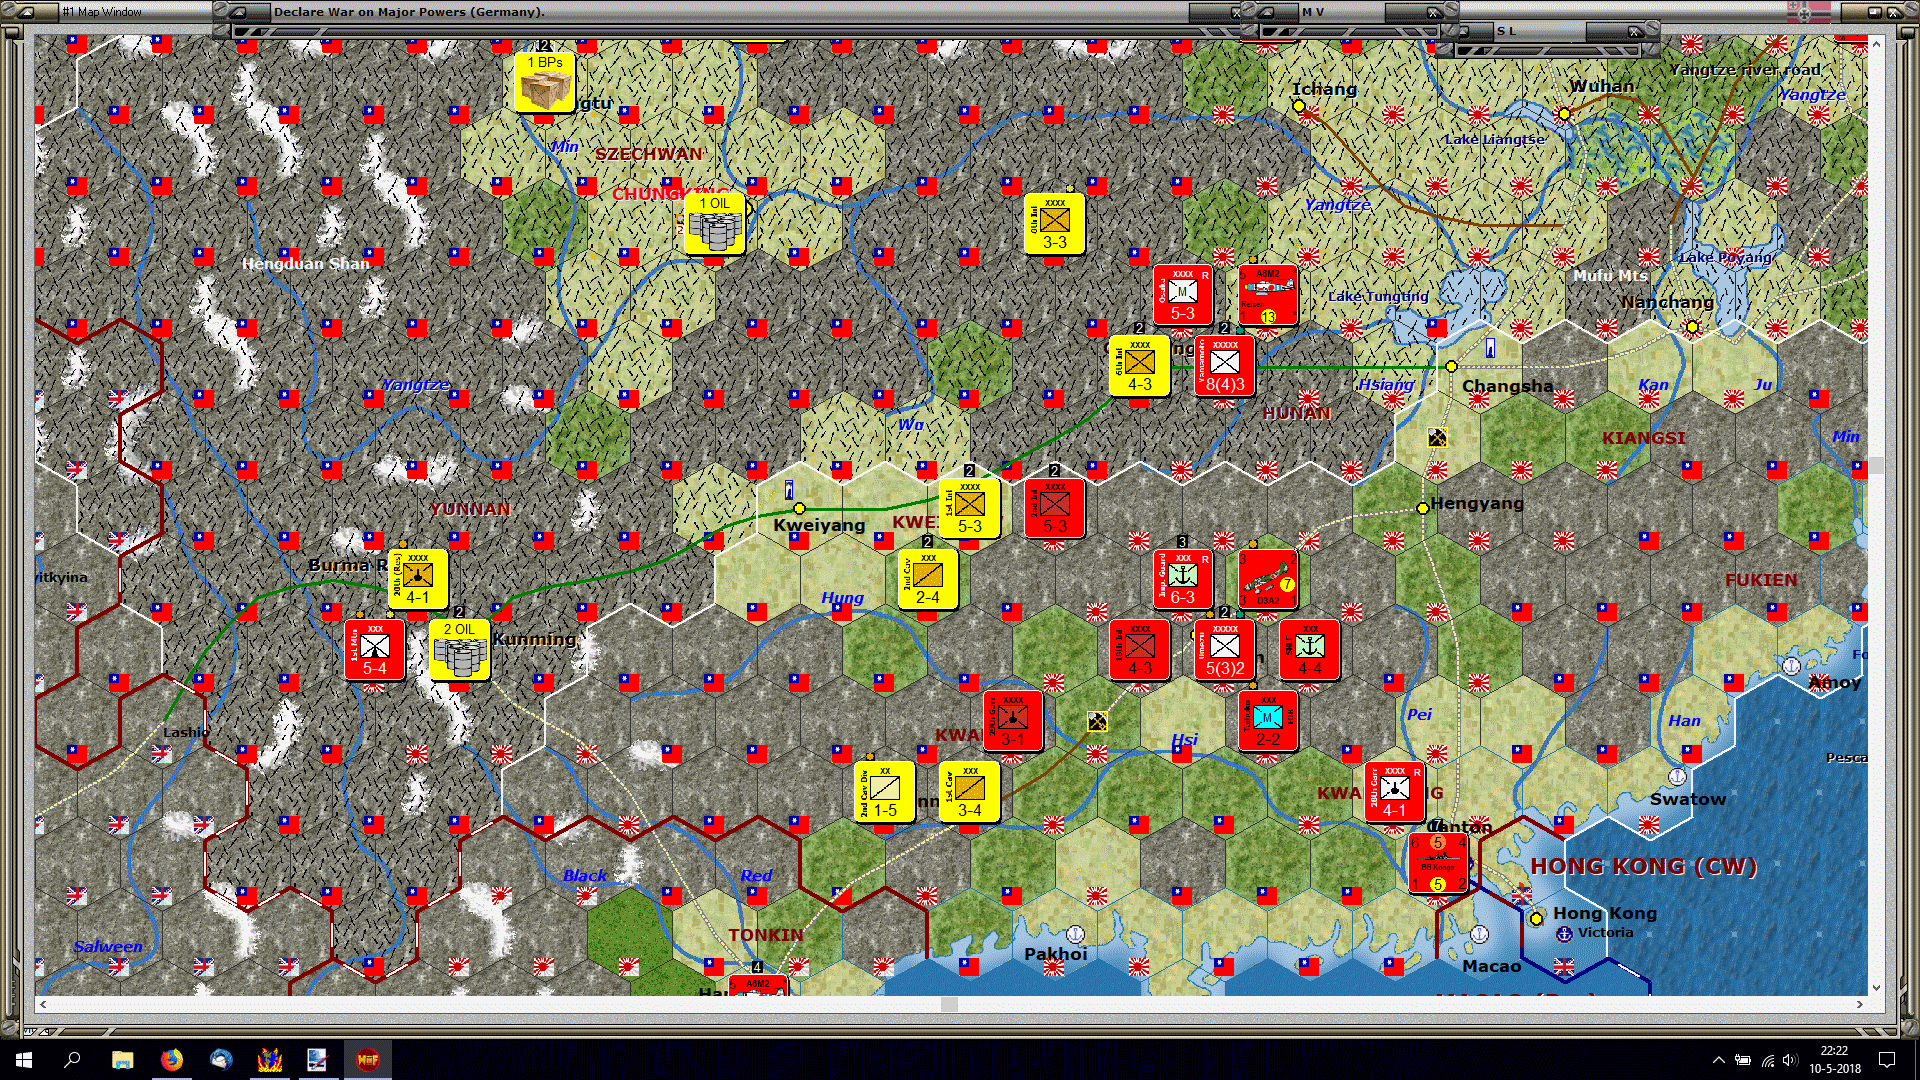The height and width of the screenshot is (1080, 1920).
Task: Select the red 4-1 garrison near Canton
Action: pyautogui.click(x=1395, y=792)
